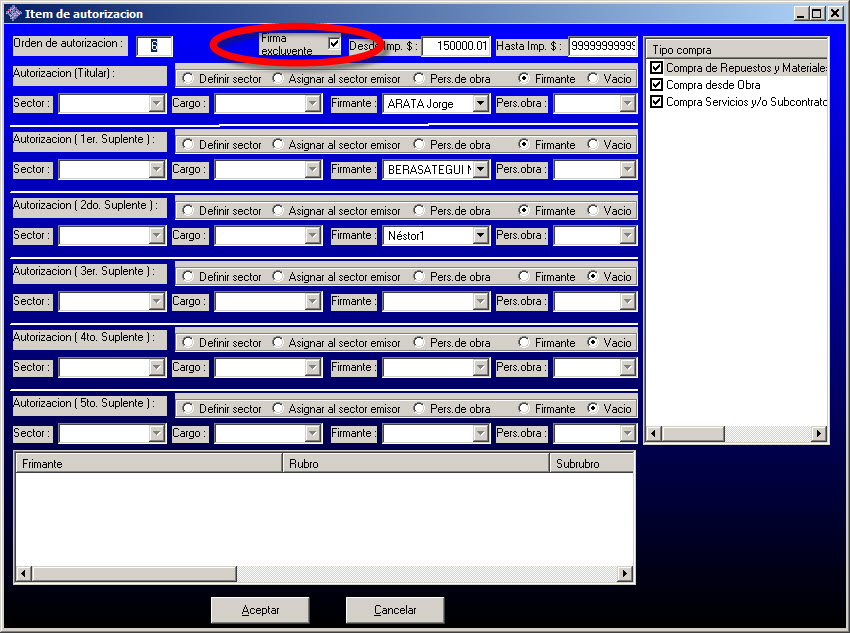
Task: Select Firmante radio for 3er. Suplente
Action: 524,277
